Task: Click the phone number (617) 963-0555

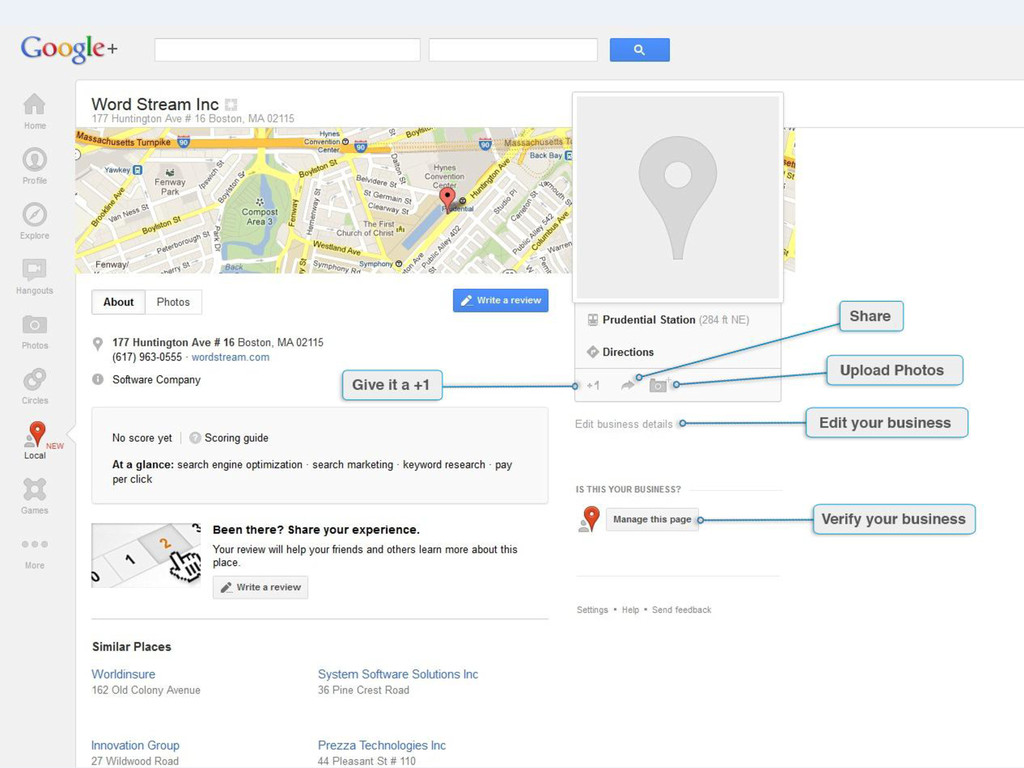Action: click(x=147, y=357)
